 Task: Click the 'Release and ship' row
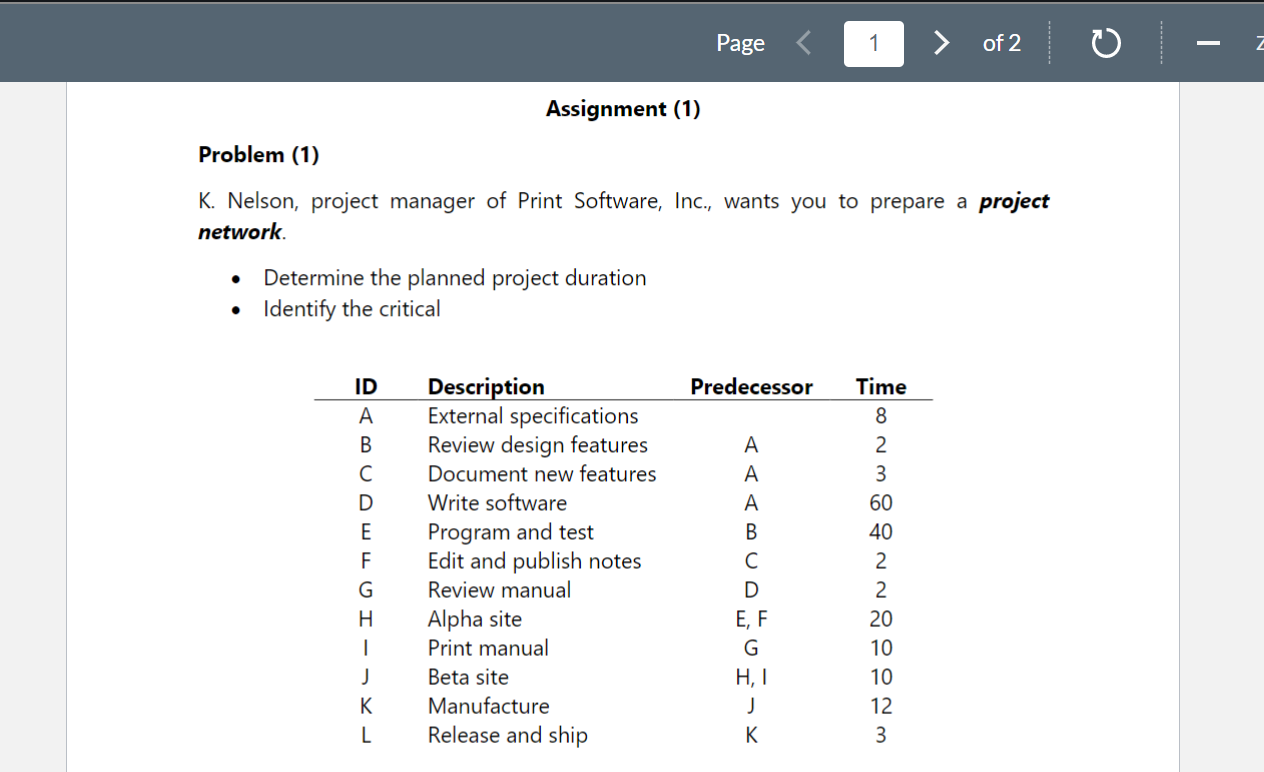tap(507, 735)
